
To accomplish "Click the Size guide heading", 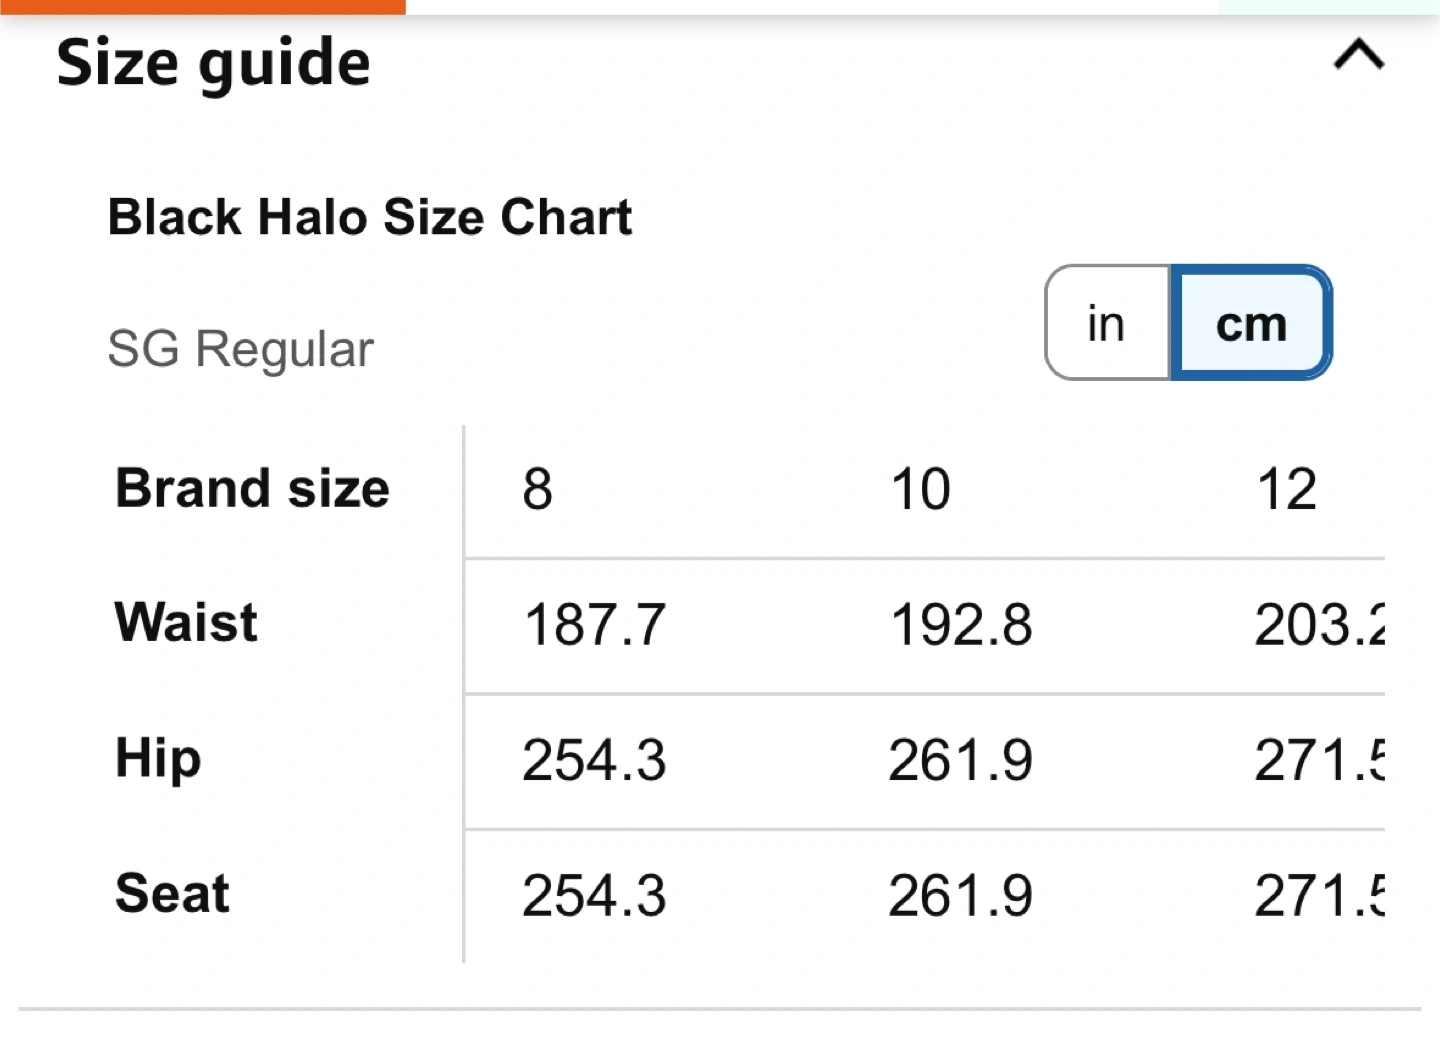I will point(213,62).
